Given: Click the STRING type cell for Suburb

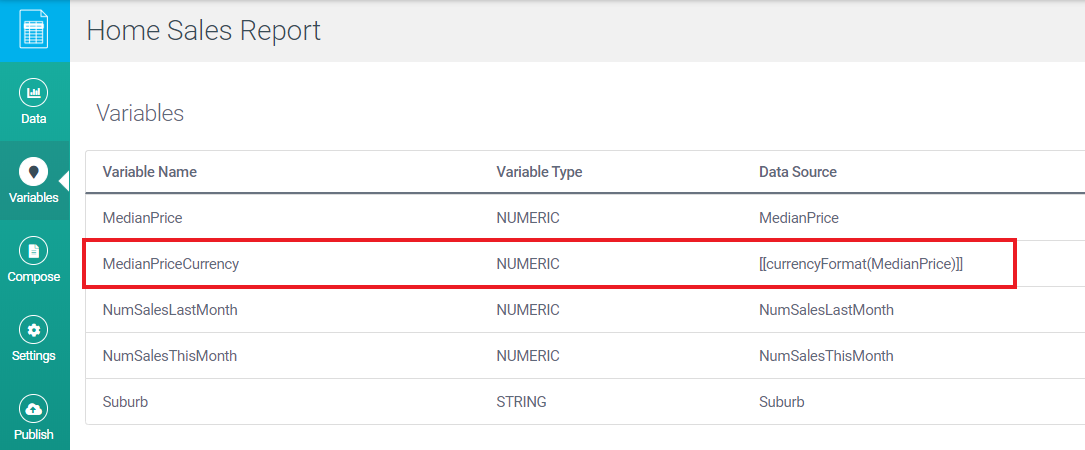Looking at the screenshot, I should click(521, 402).
